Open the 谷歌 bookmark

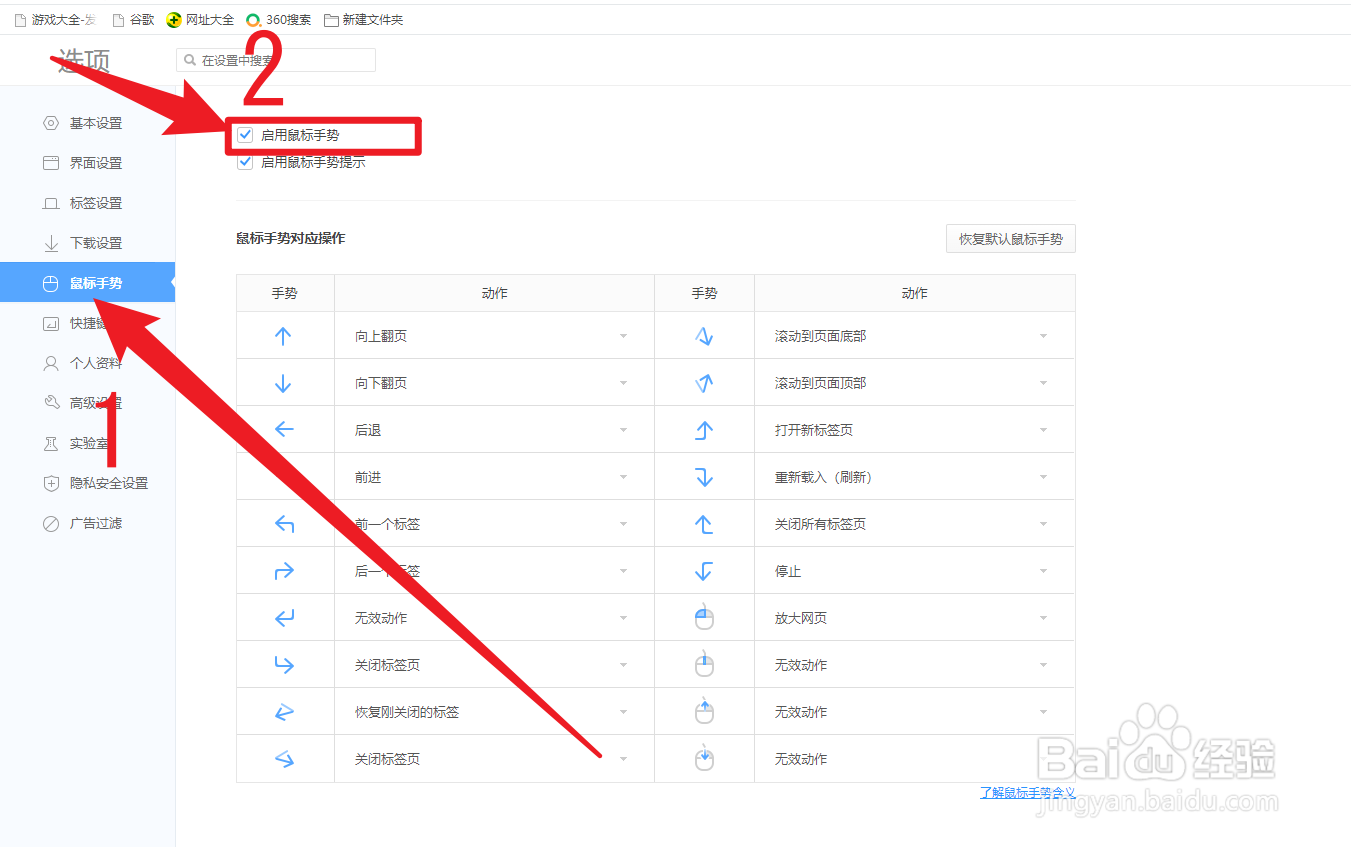point(134,20)
